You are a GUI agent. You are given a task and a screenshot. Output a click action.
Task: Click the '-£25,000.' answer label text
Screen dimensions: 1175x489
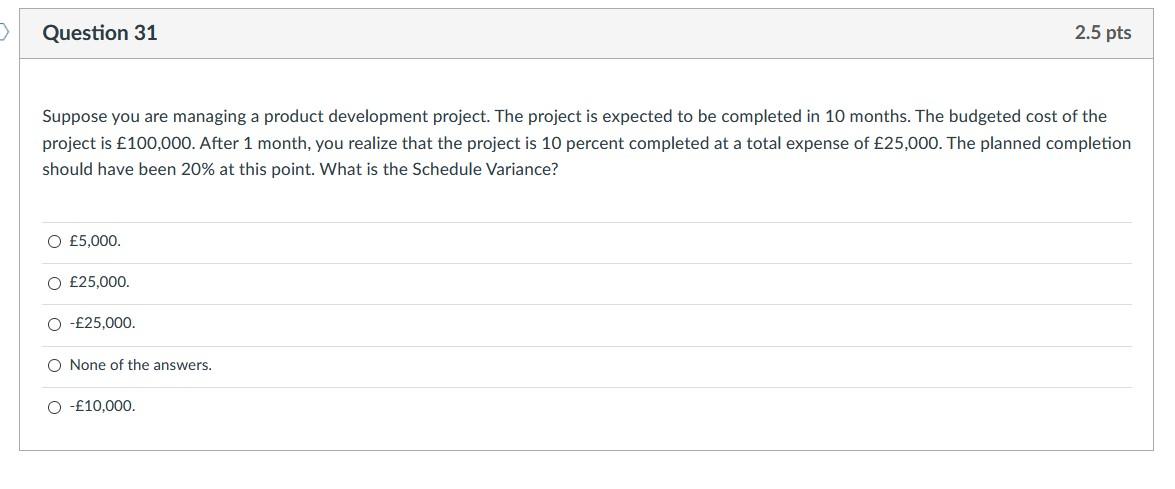102,324
